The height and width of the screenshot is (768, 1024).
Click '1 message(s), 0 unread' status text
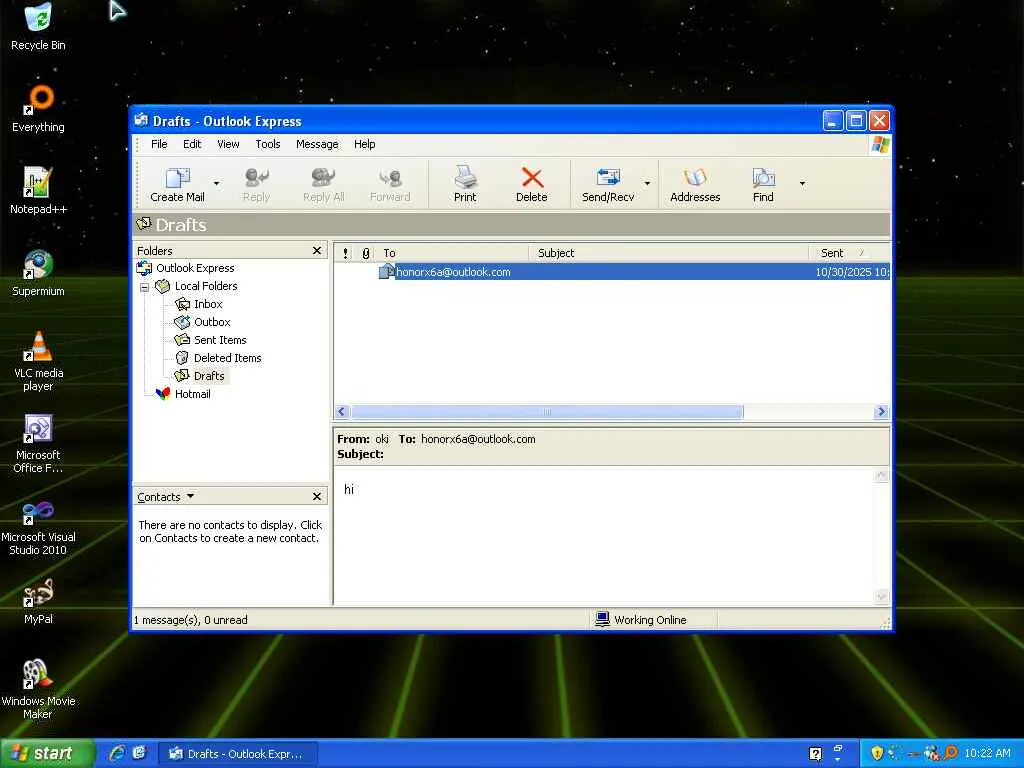191,620
